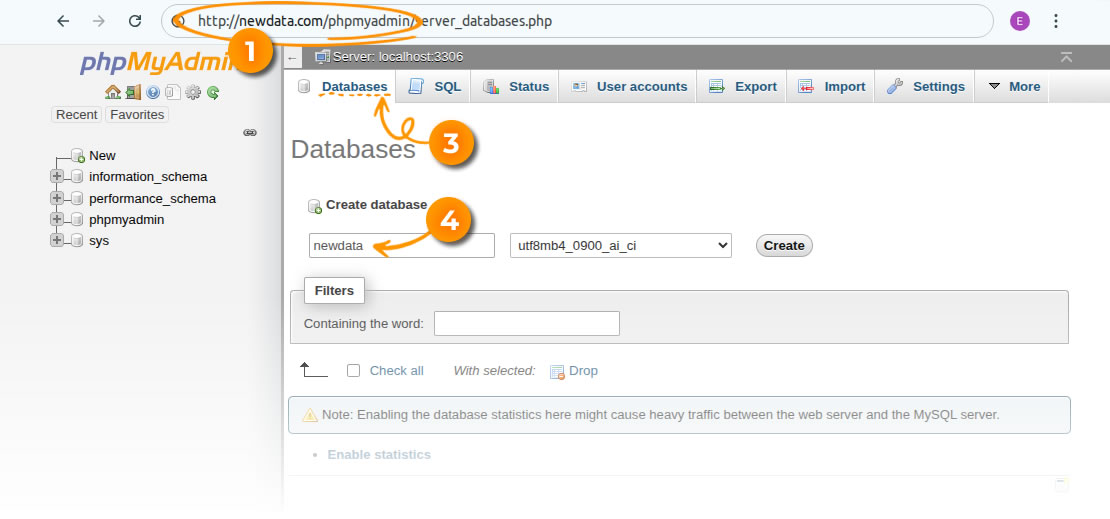Viewport: 1110px width, 519px height.
Task: Open the More tab dropdown
Action: point(1013,86)
